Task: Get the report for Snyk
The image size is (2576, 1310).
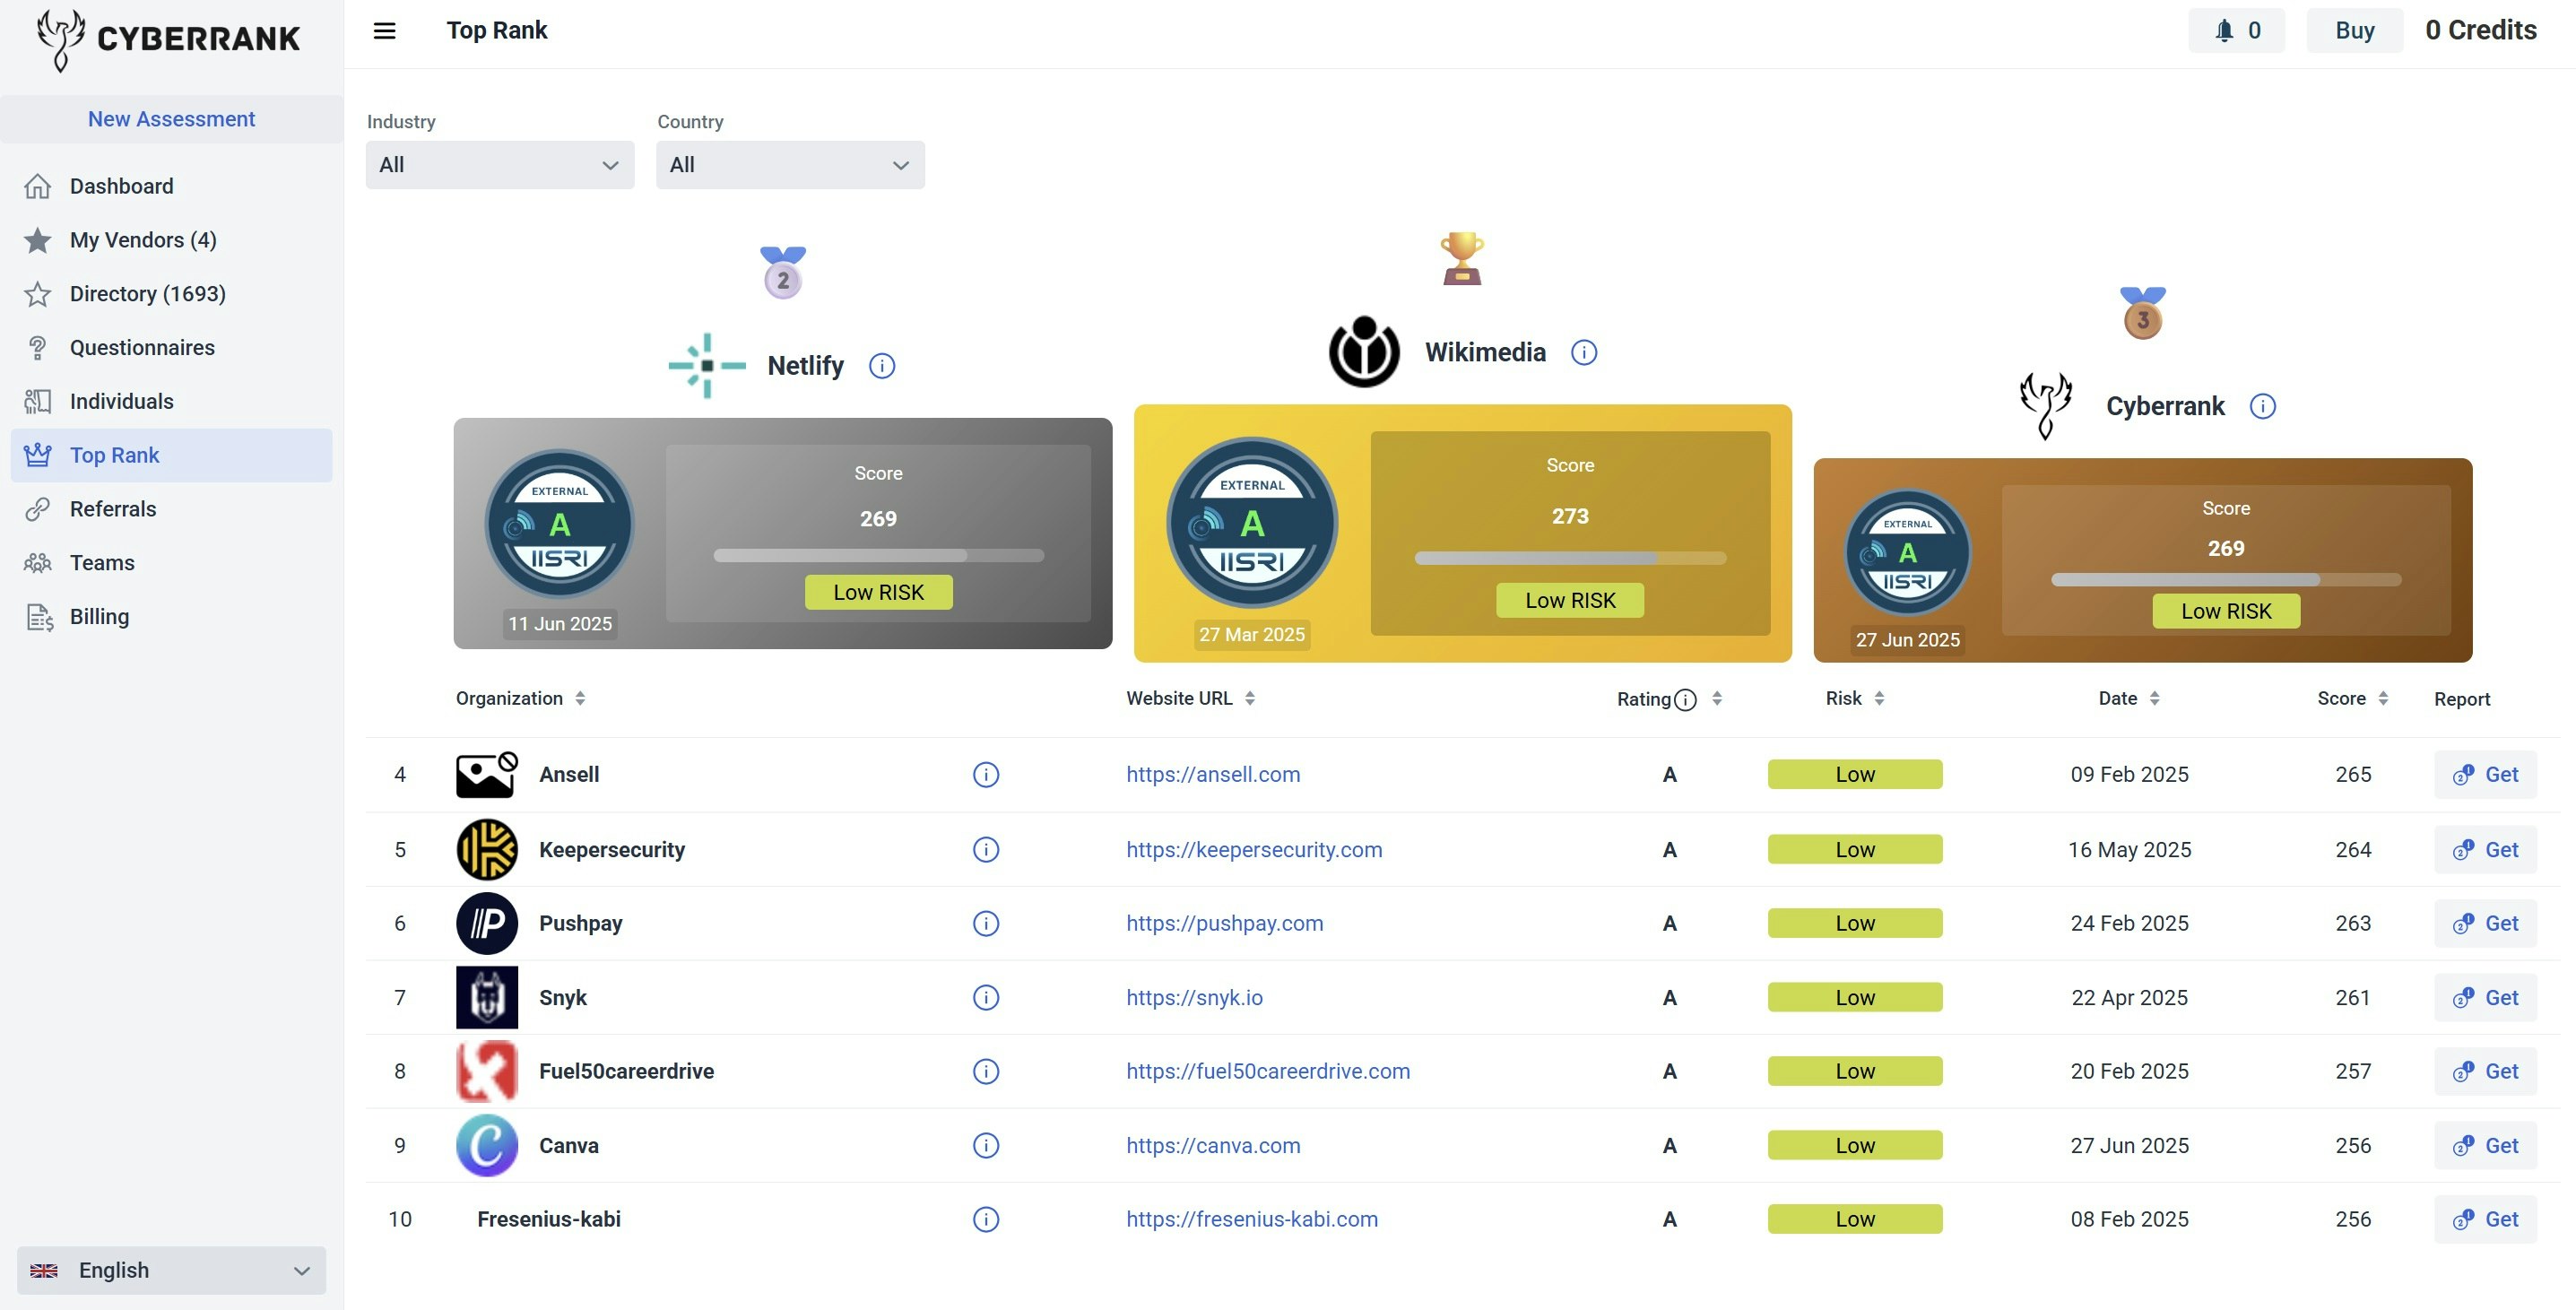Action: pos(2484,998)
